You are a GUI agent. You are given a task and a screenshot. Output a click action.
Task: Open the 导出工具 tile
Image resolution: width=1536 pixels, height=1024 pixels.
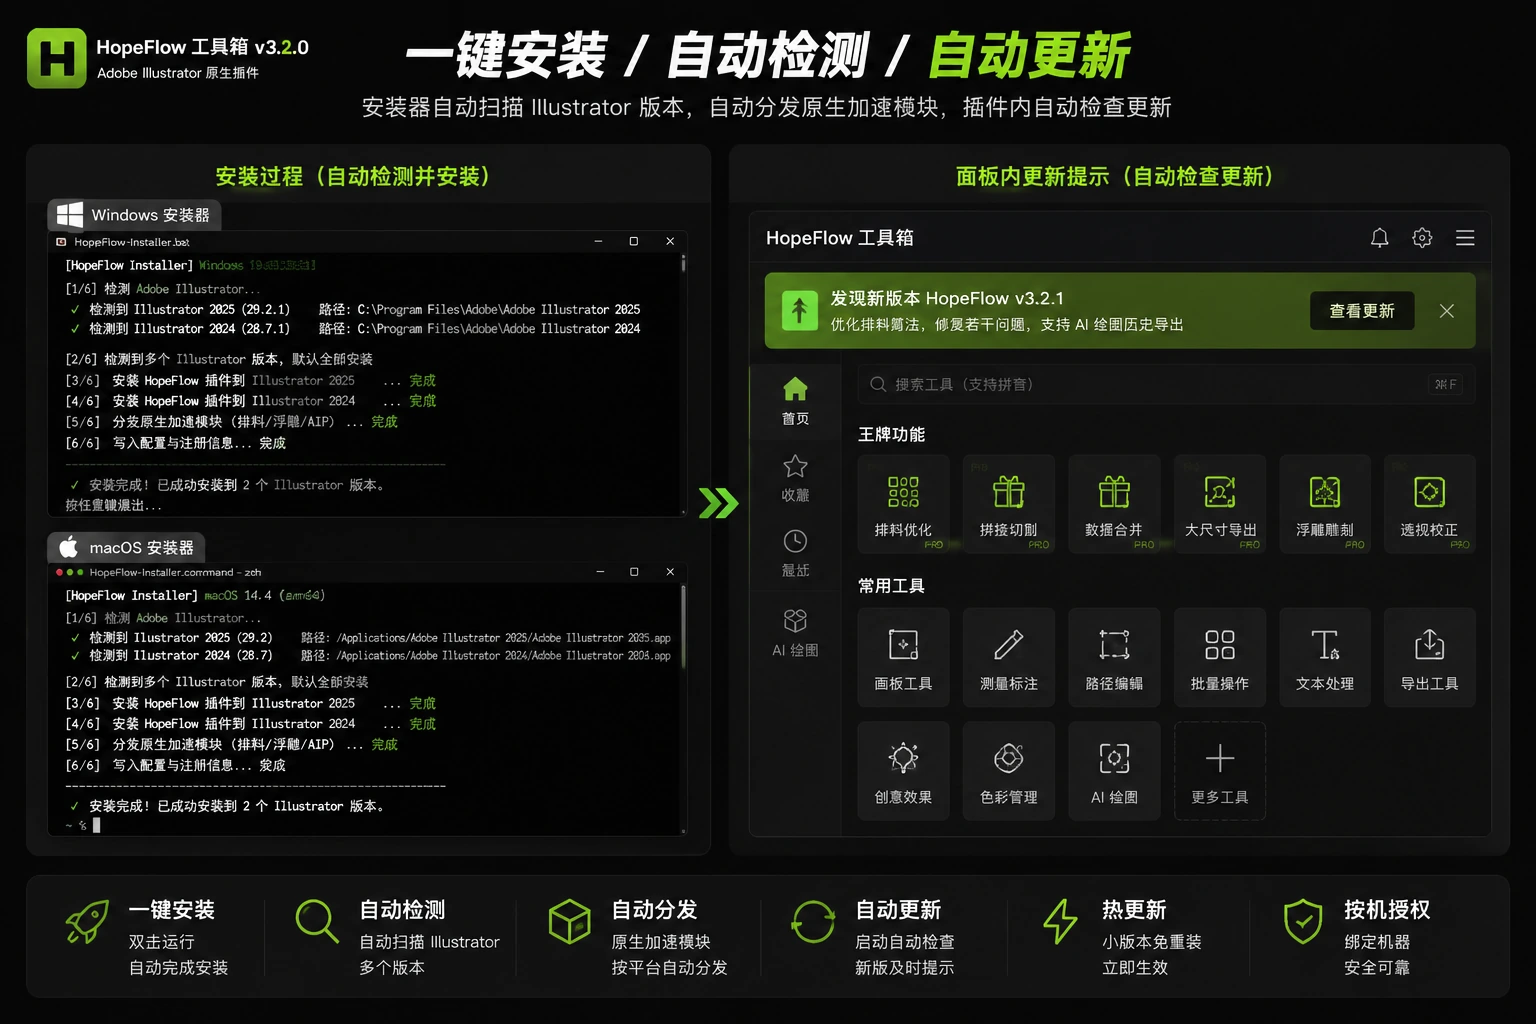pos(1430,658)
